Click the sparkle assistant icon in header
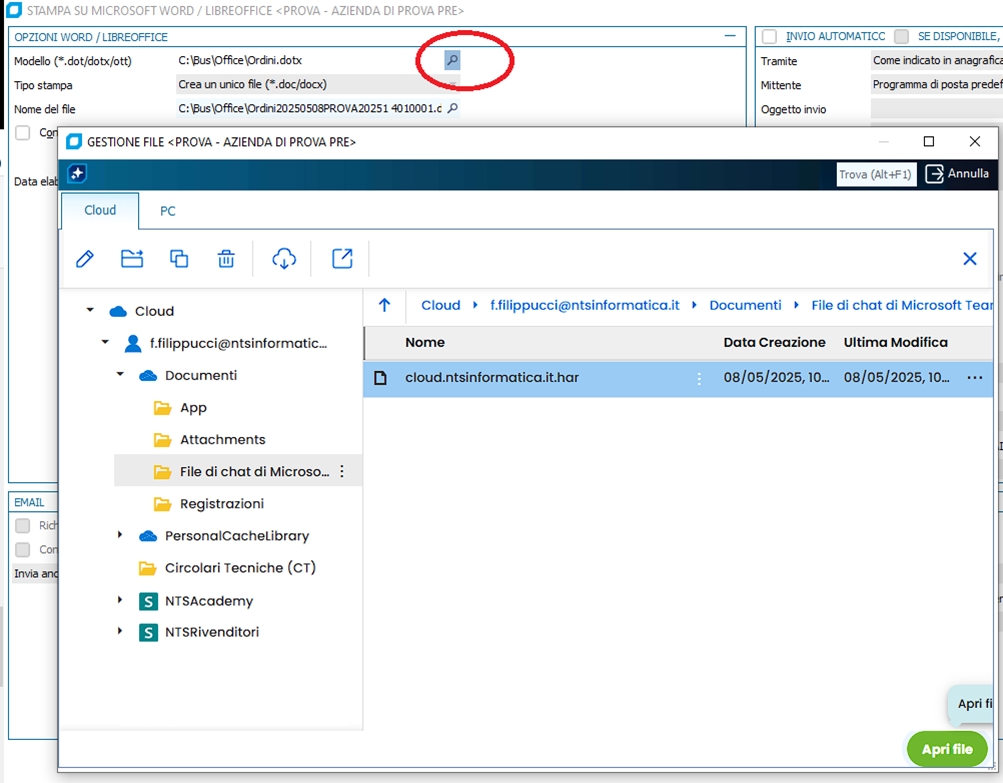Viewport: 1003px width, 783px height. pos(78,174)
